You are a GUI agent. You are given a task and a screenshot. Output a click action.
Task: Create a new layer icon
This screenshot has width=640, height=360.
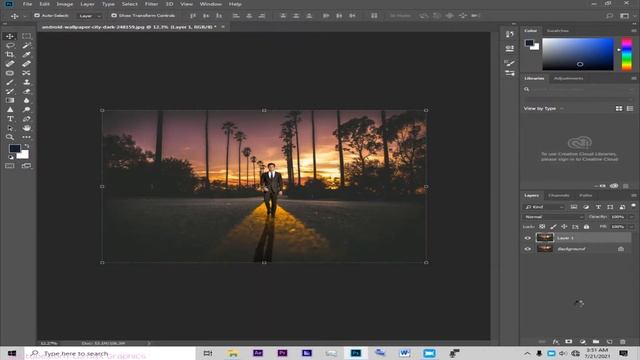click(x=609, y=342)
